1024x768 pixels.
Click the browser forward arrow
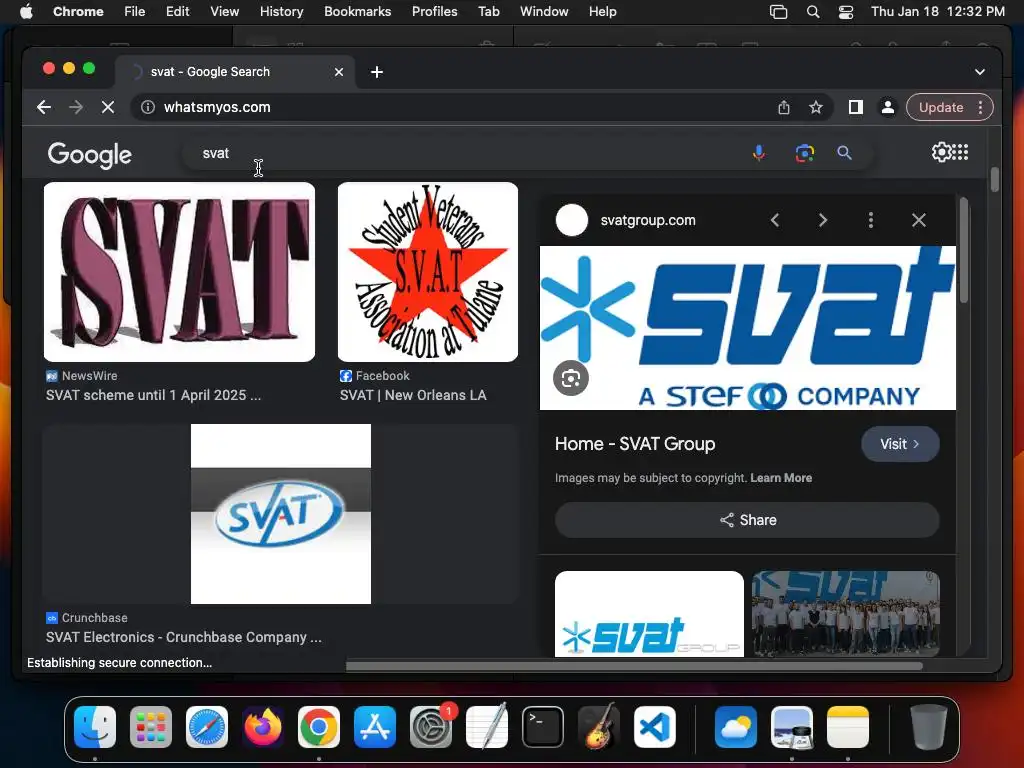[x=76, y=107]
